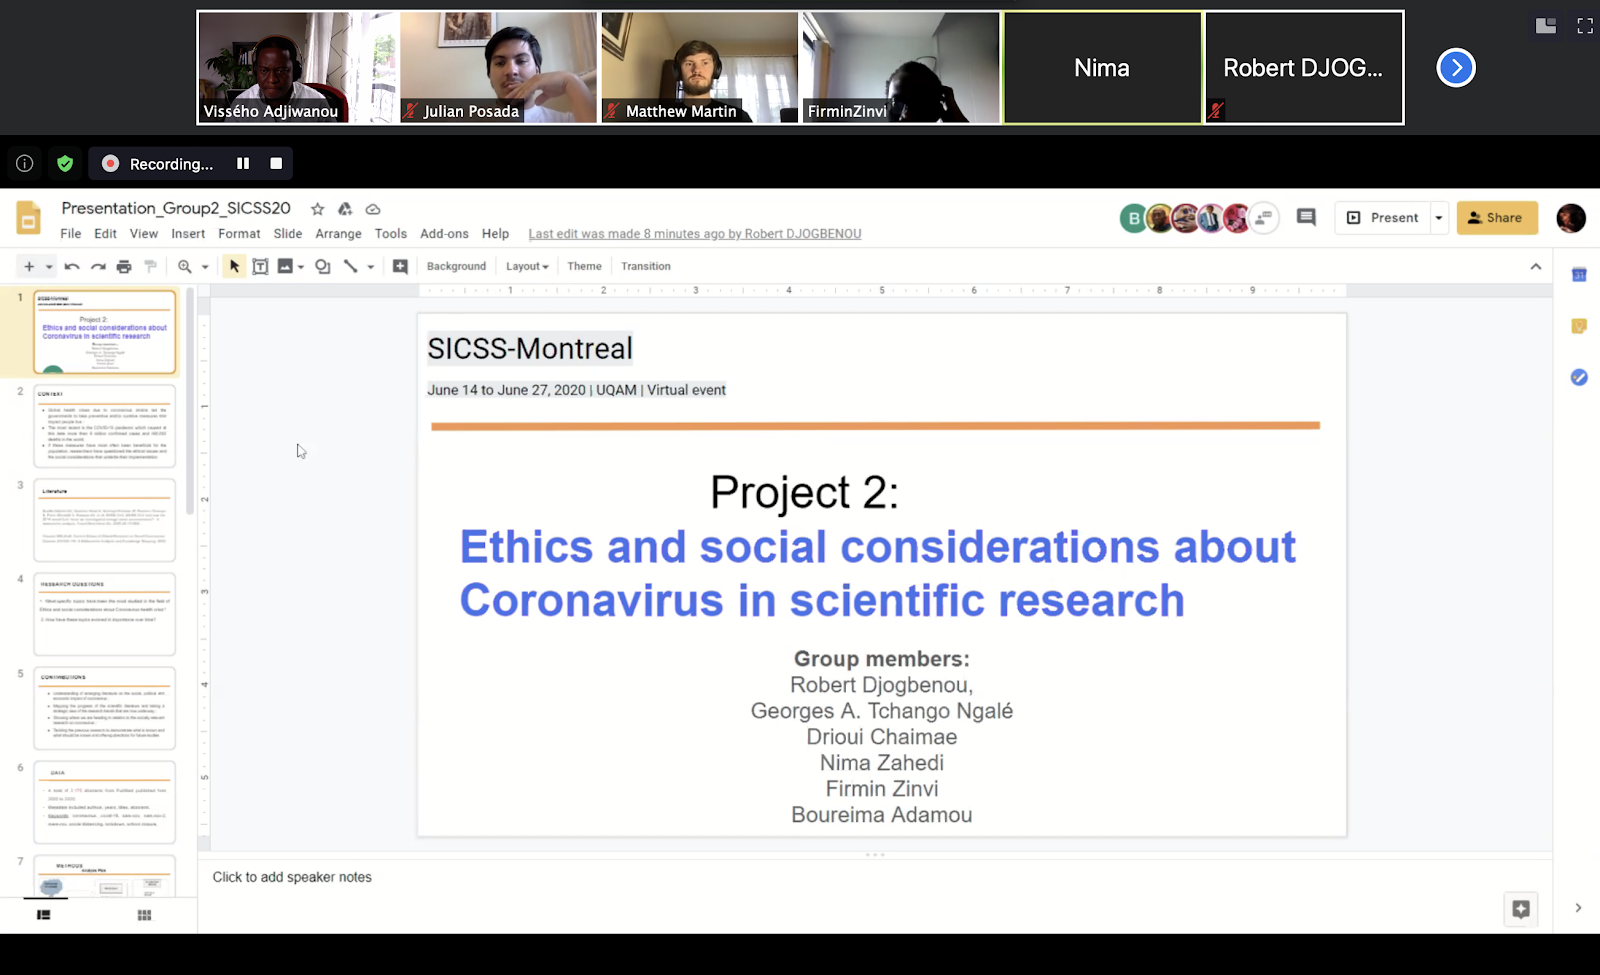The image size is (1600, 975).
Task: Check the cloud save status icon
Action: (x=373, y=209)
